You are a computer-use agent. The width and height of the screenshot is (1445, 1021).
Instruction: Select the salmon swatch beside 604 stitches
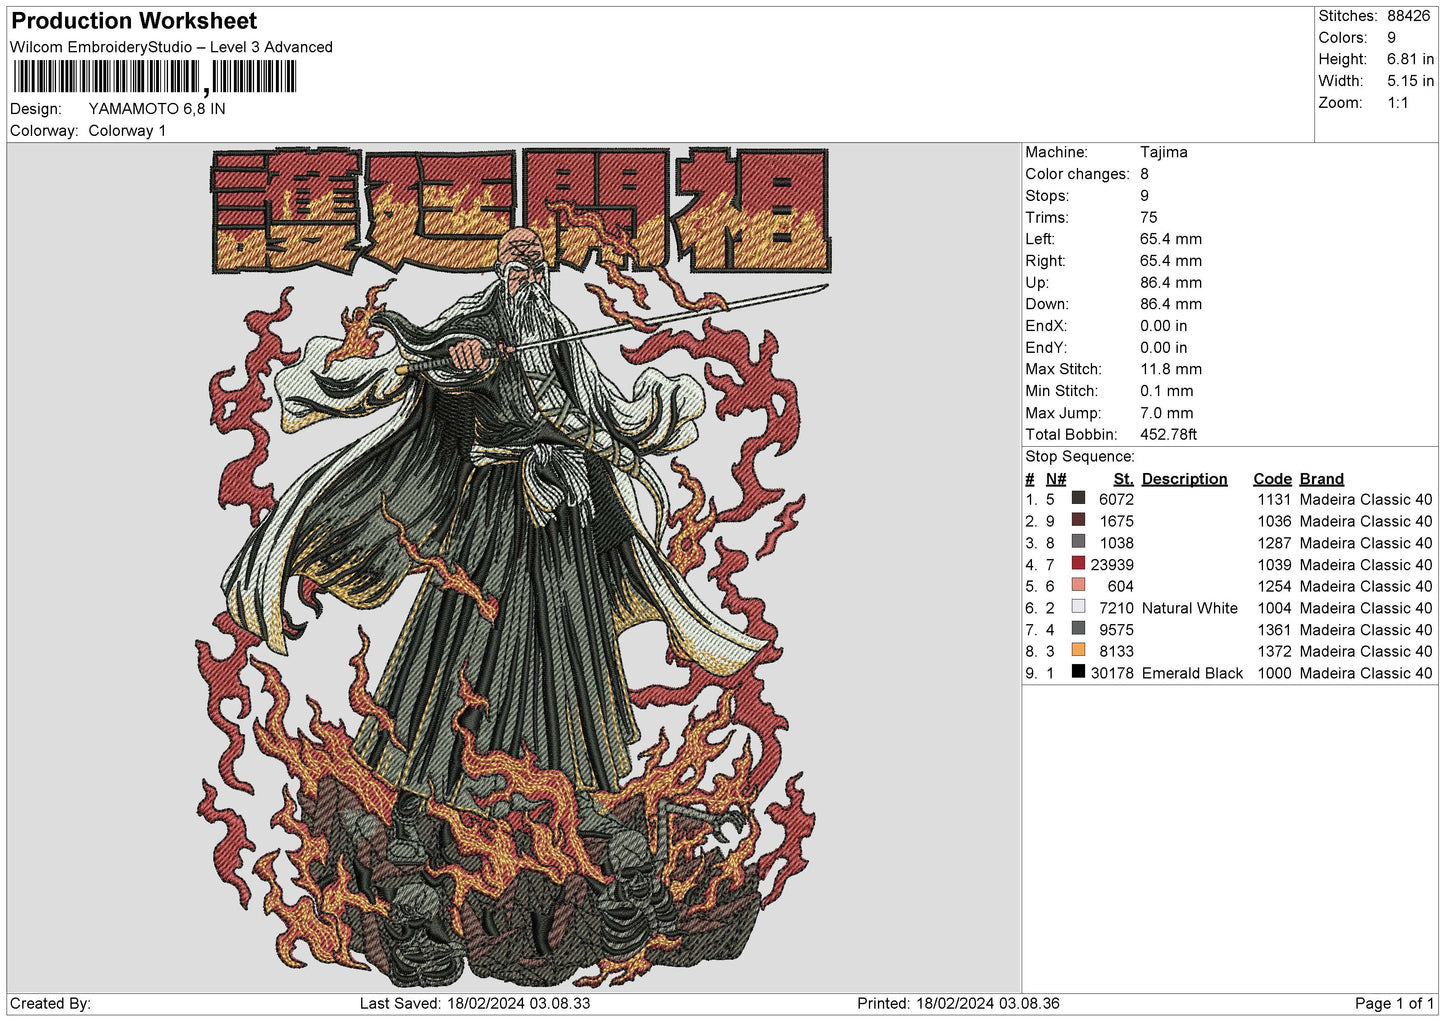click(x=1078, y=585)
